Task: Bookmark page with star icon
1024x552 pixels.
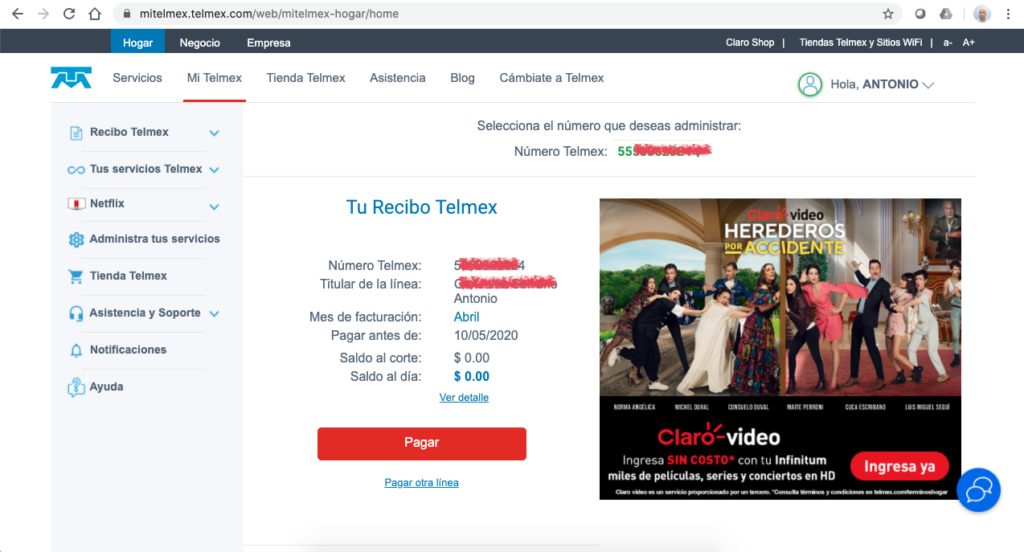Action: coord(888,14)
